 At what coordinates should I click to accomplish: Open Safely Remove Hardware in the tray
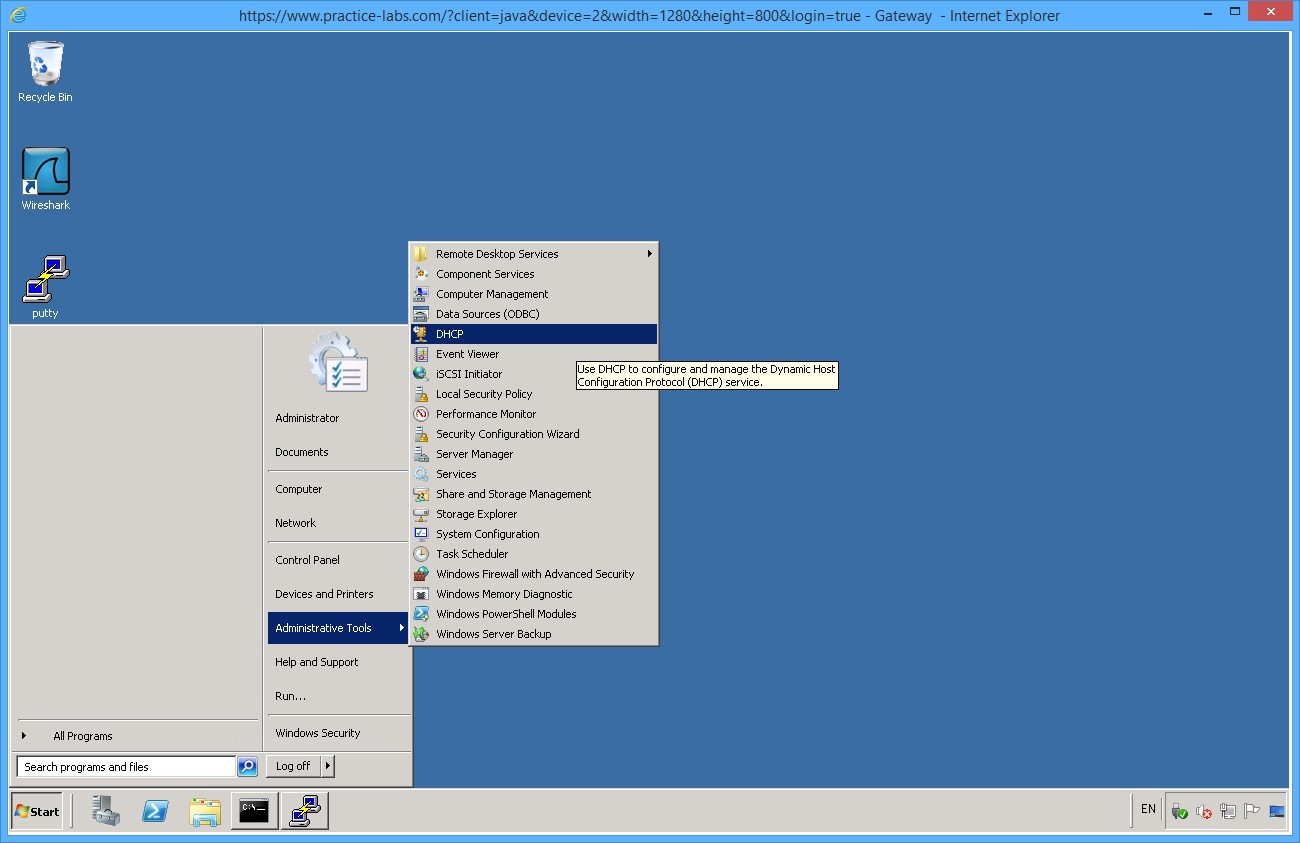click(x=1178, y=812)
